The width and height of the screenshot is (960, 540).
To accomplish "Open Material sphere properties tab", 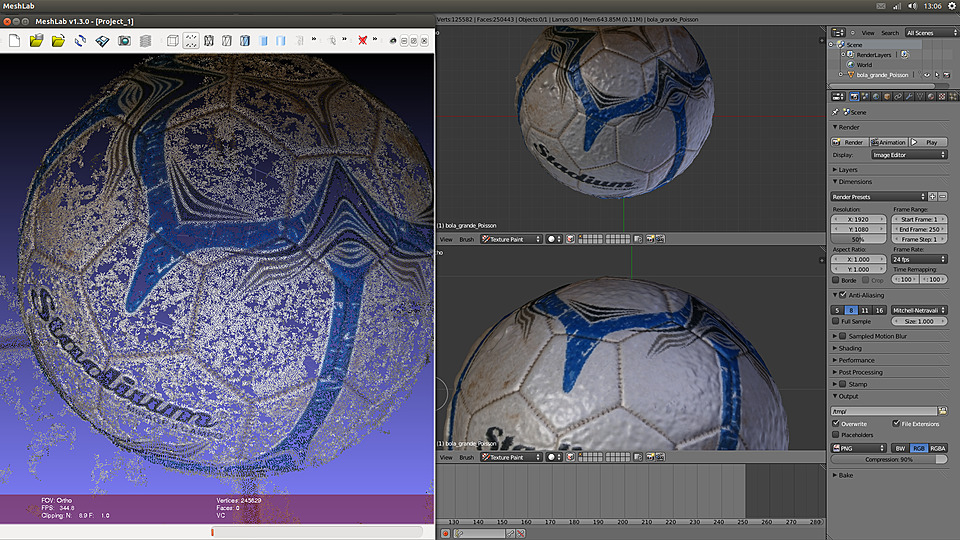I will [931, 97].
